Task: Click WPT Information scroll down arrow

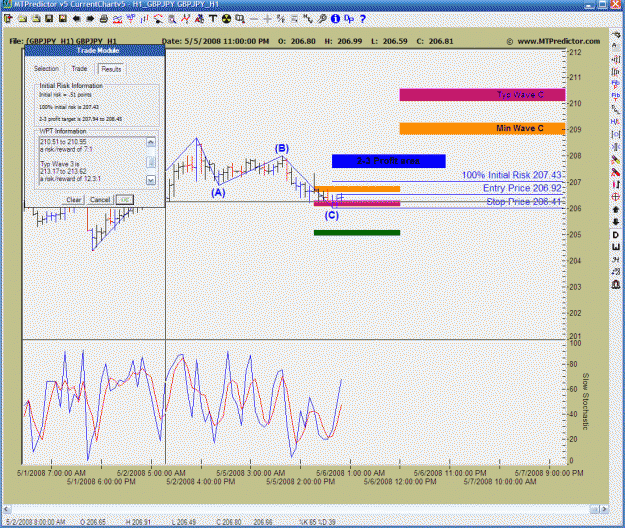Action: click(x=151, y=180)
